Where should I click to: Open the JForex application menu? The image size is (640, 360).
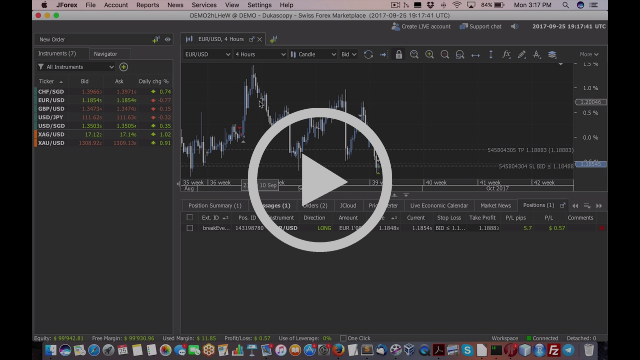point(67,5)
